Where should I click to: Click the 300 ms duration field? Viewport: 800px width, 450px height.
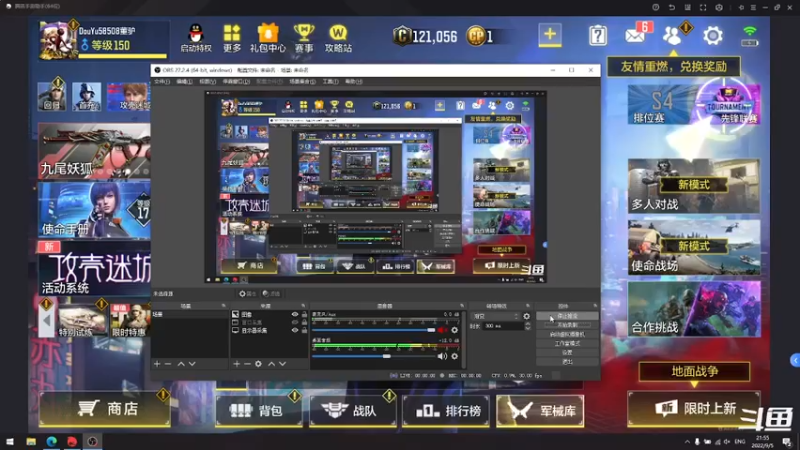[x=504, y=326]
